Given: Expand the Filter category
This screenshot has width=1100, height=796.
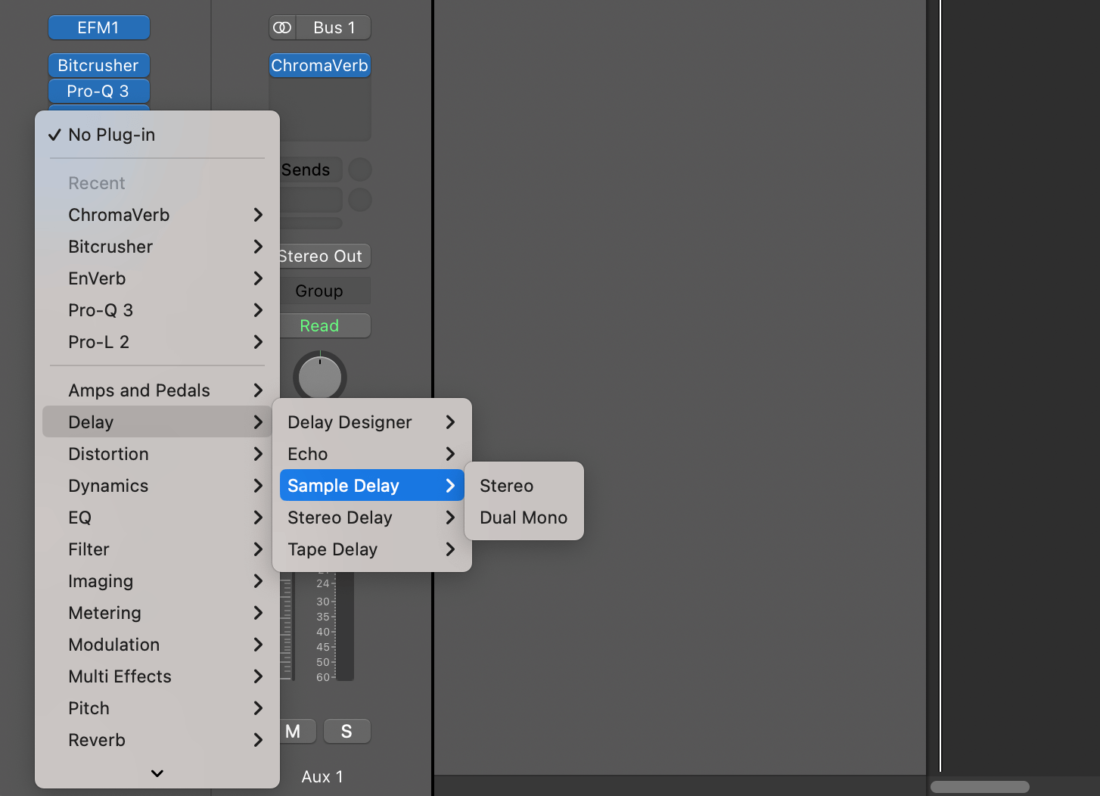Looking at the screenshot, I should click(157, 549).
